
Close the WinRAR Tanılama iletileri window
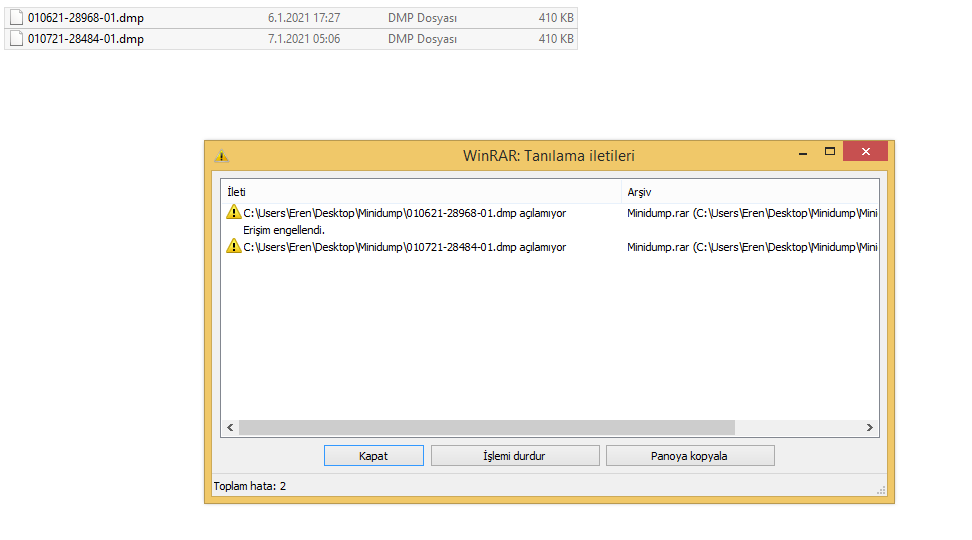865,151
